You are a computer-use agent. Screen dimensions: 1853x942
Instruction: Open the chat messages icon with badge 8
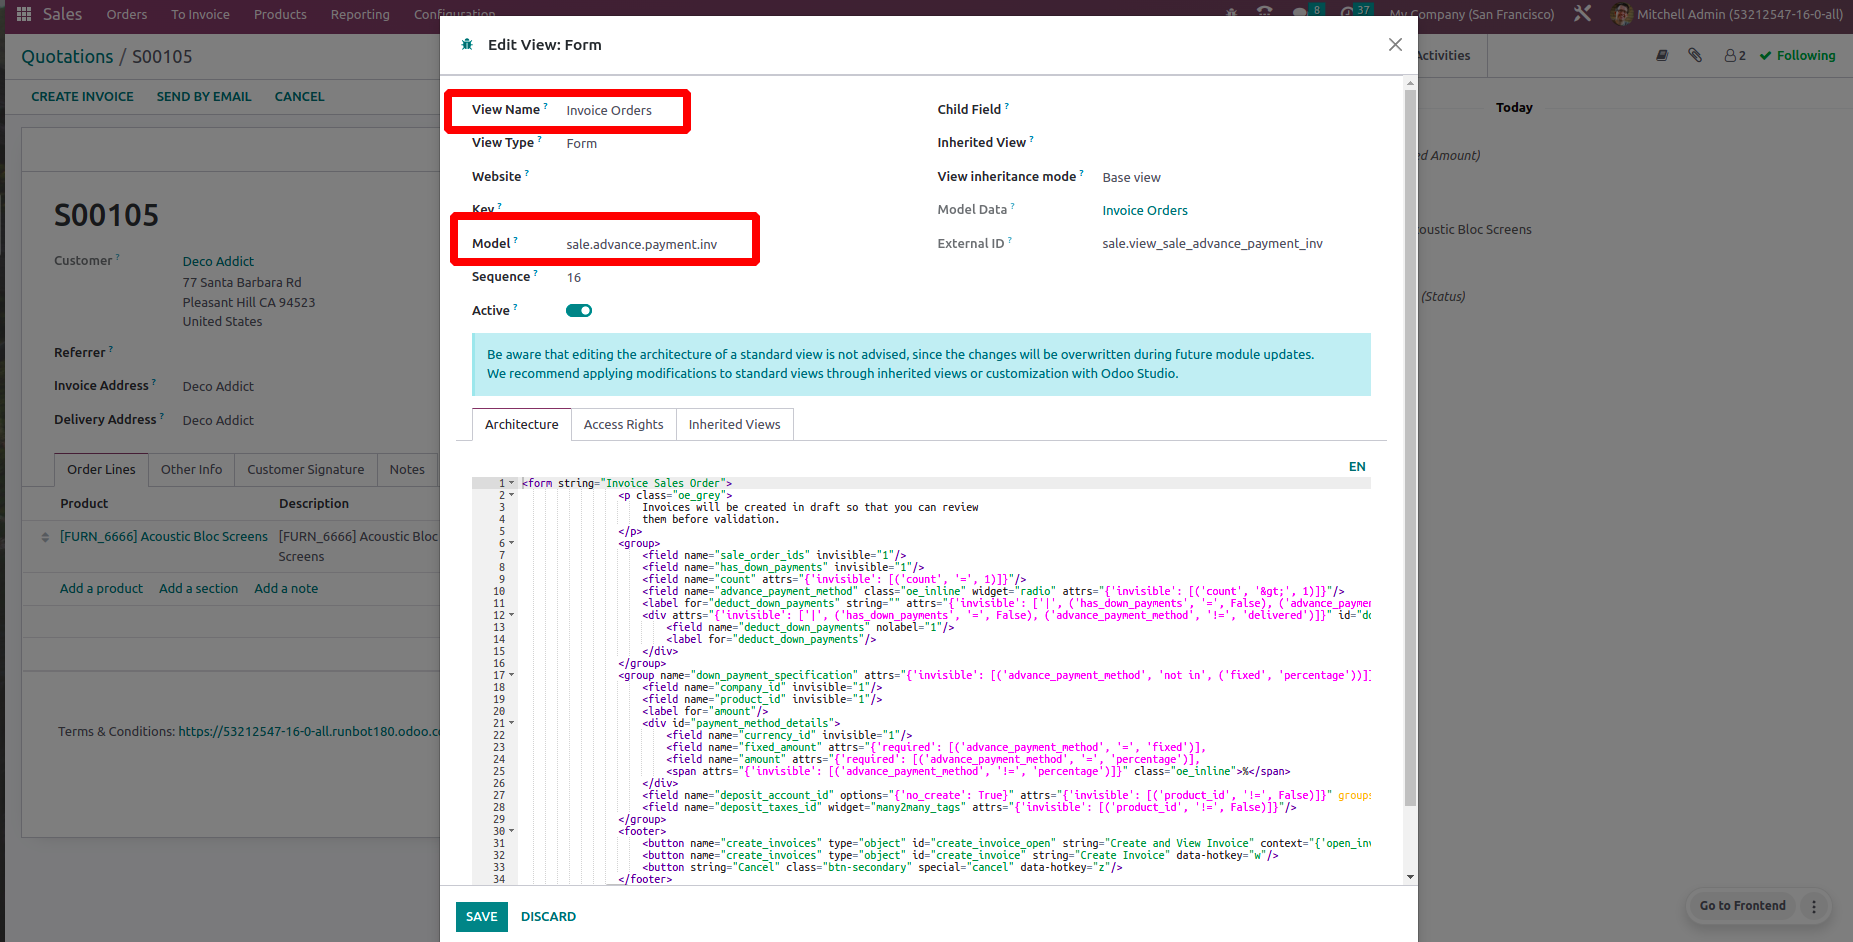click(x=1300, y=13)
